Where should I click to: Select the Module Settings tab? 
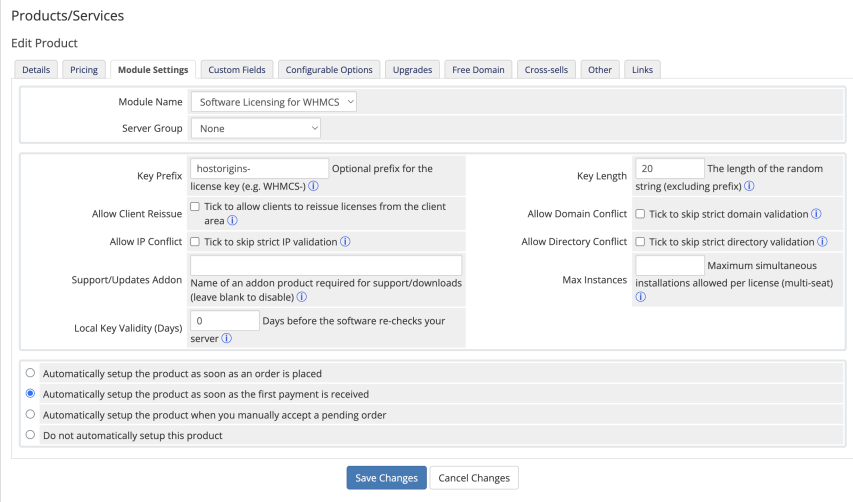pyautogui.click(x=153, y=70)
